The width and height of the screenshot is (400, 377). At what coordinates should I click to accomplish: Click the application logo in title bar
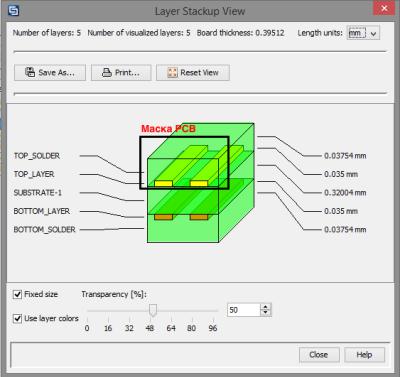coord(13,10)
